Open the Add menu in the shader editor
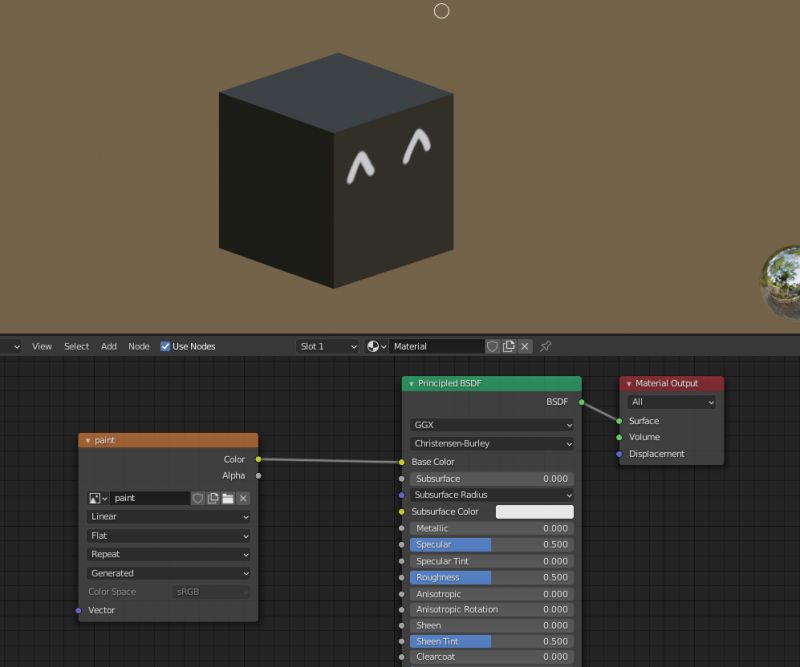The height and width of the screenshot is (667, 800). [108, 346]
